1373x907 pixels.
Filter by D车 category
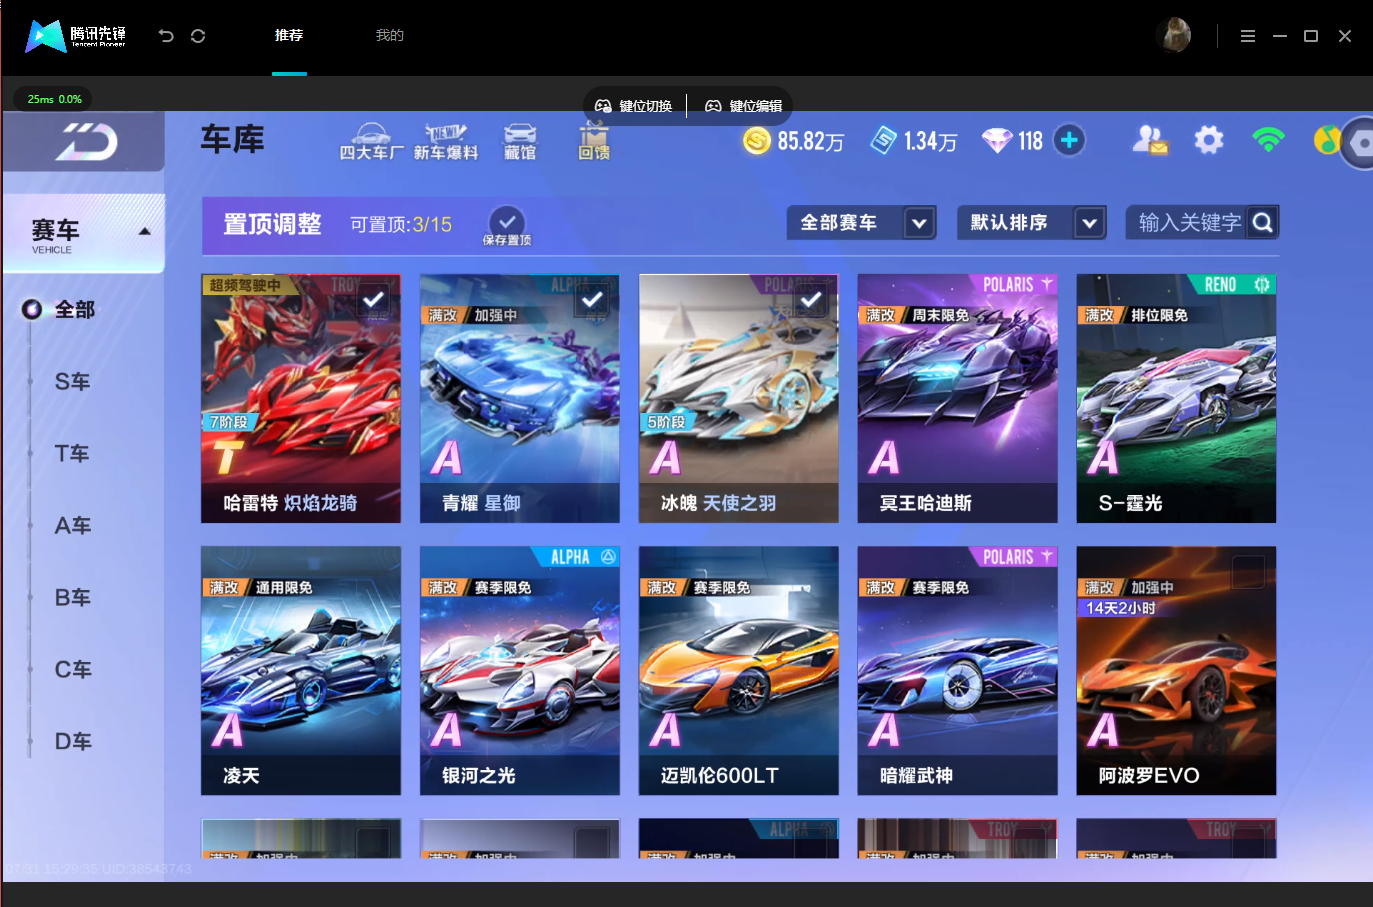click(x=73, y=742)
